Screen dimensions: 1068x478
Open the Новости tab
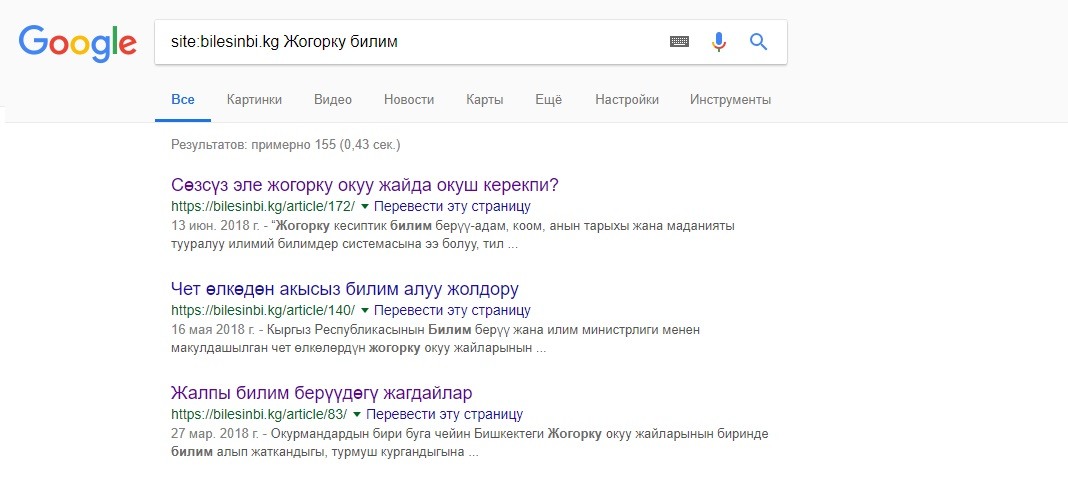(x=409, y=100)
